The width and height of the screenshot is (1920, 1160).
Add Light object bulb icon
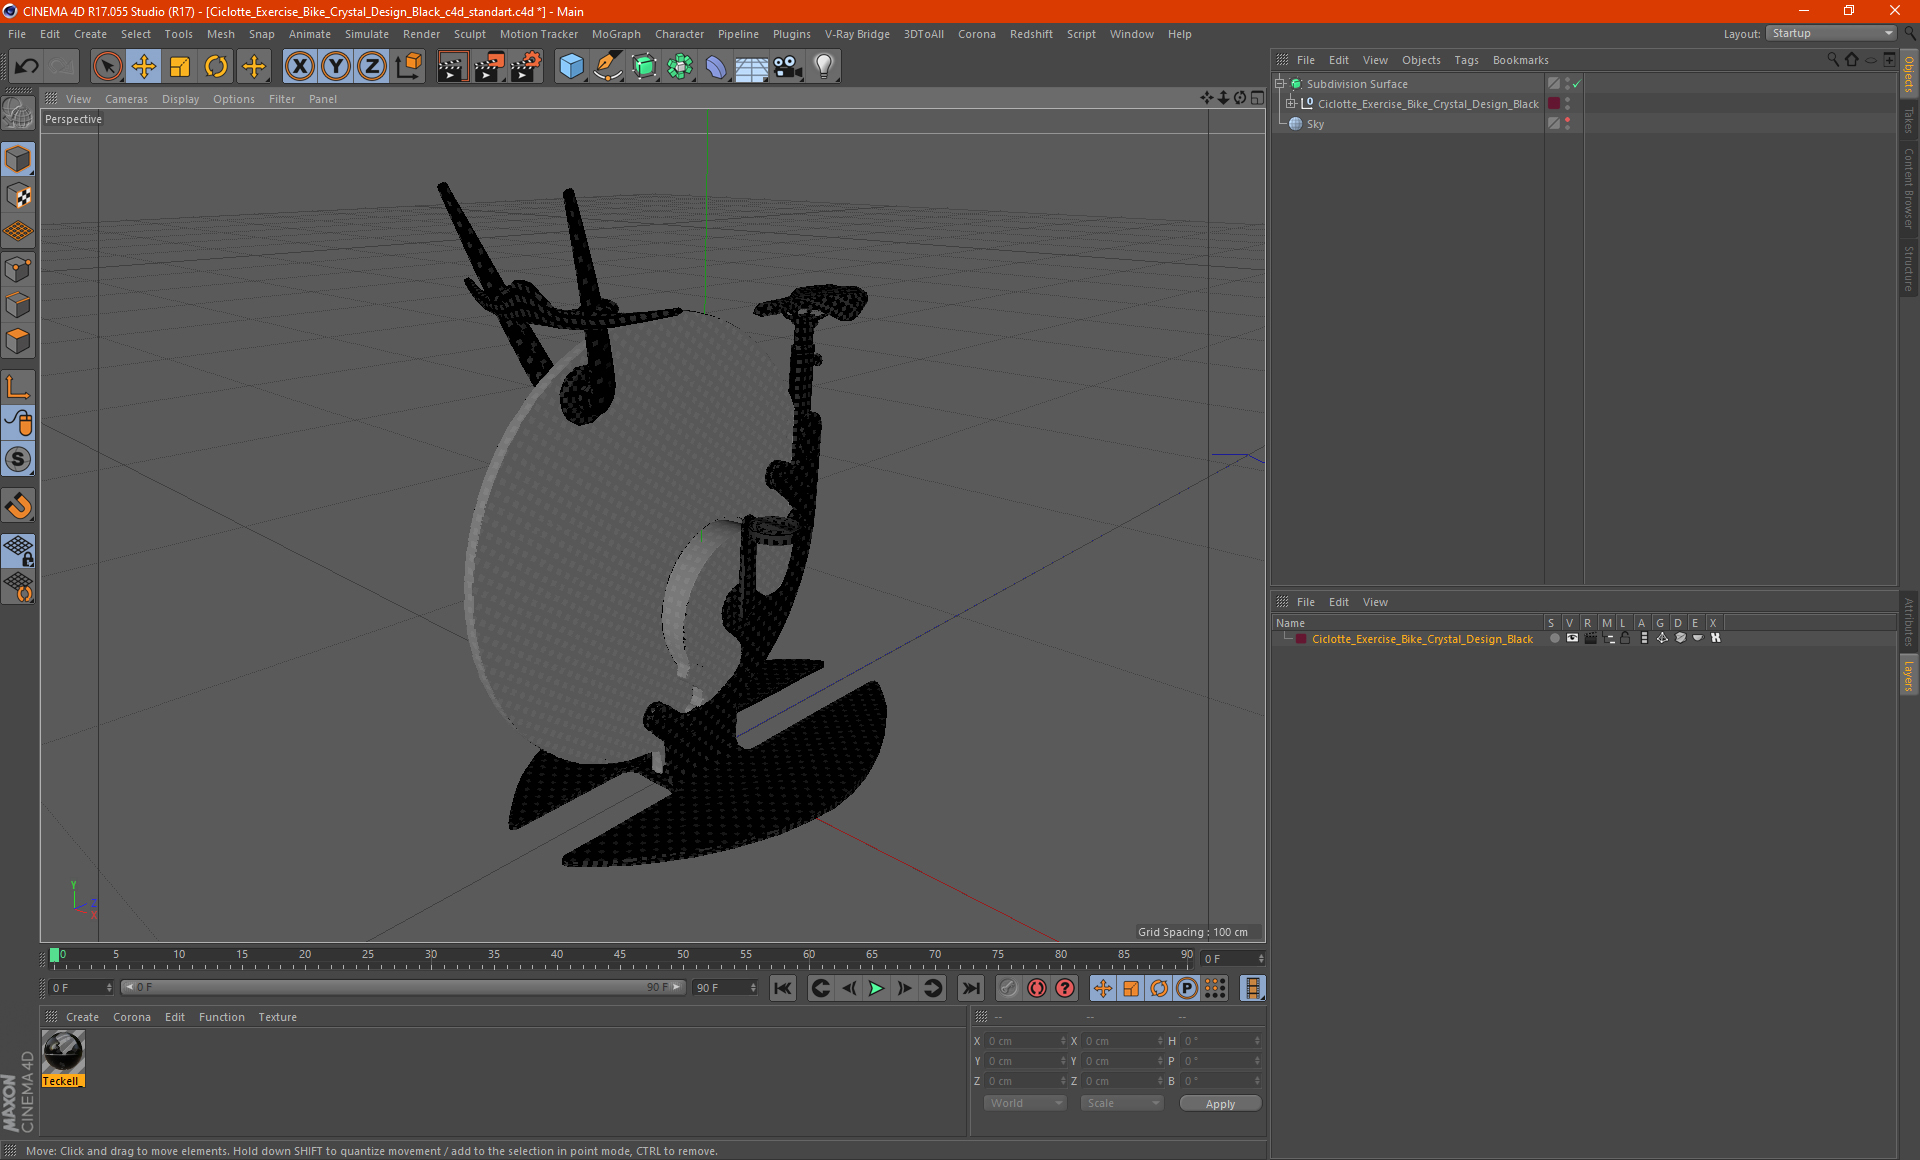click(x=824, y=67)
